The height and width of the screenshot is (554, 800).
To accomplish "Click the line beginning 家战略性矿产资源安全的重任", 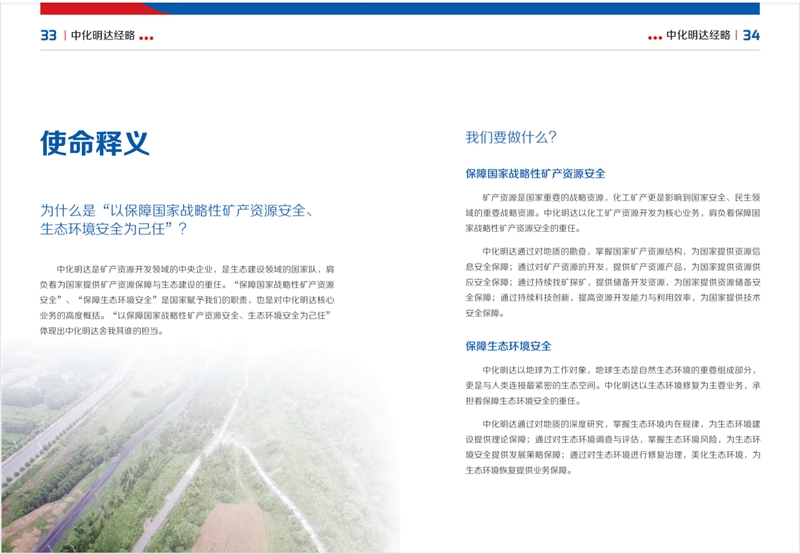I will tap(523, 229).
